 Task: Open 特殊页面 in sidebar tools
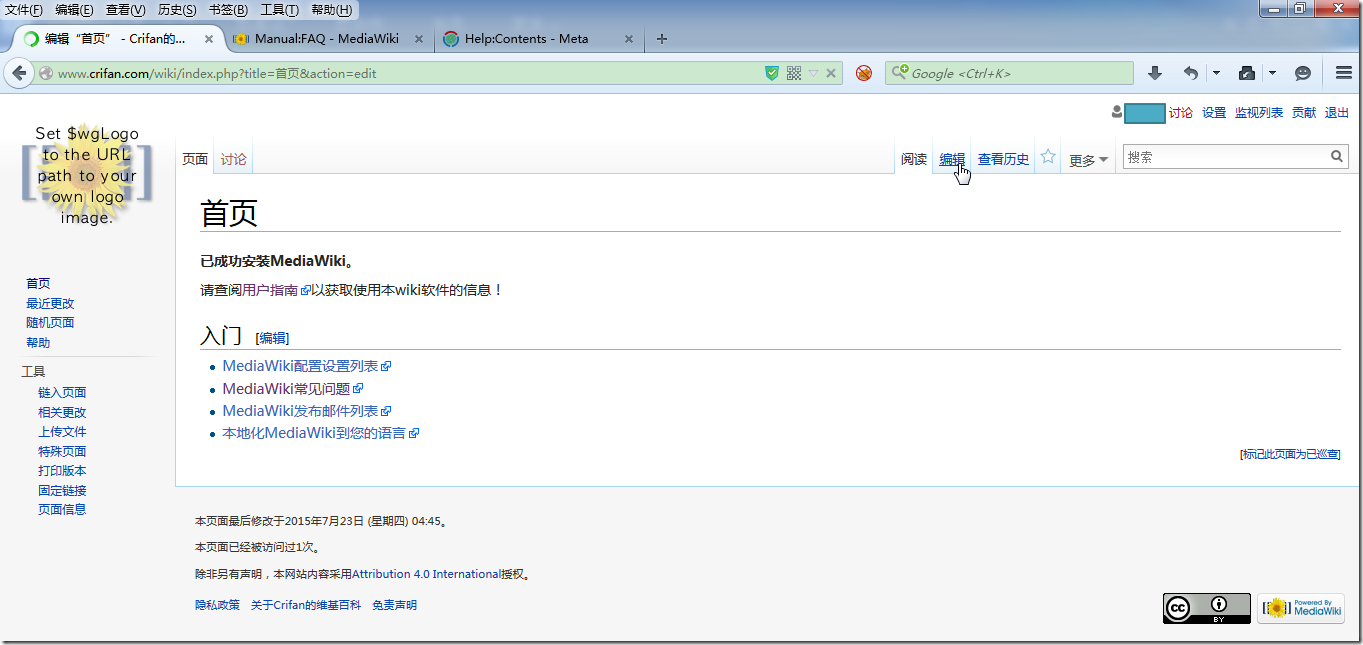(62, 451)
